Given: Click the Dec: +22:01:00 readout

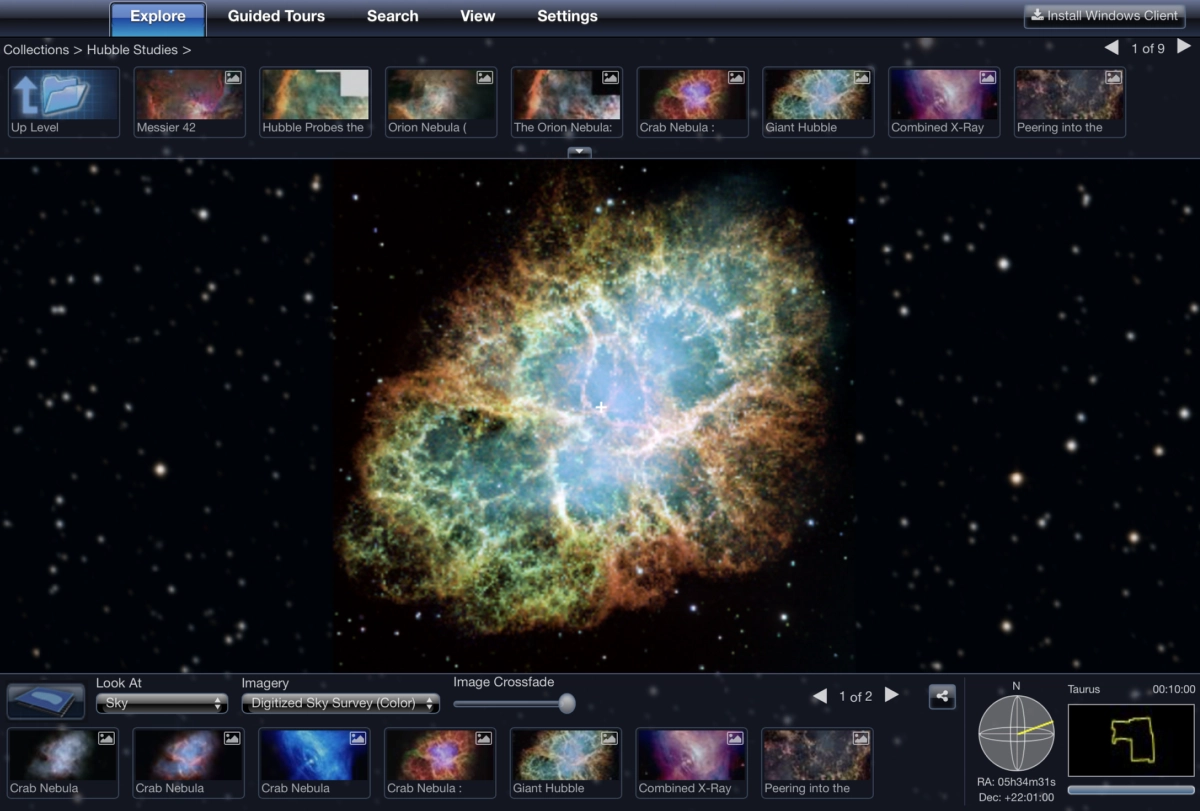Looking at the screenshot, I should [1016, 797].
